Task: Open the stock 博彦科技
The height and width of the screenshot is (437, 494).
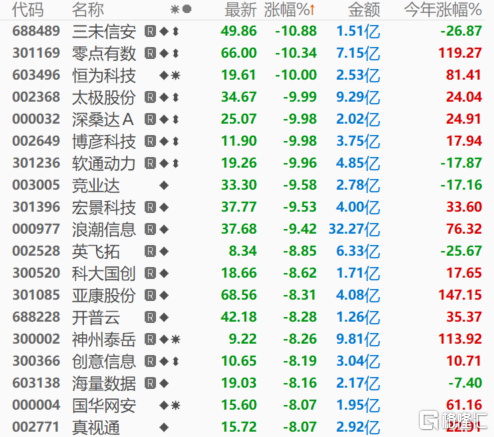Action: tap(104, 141)
